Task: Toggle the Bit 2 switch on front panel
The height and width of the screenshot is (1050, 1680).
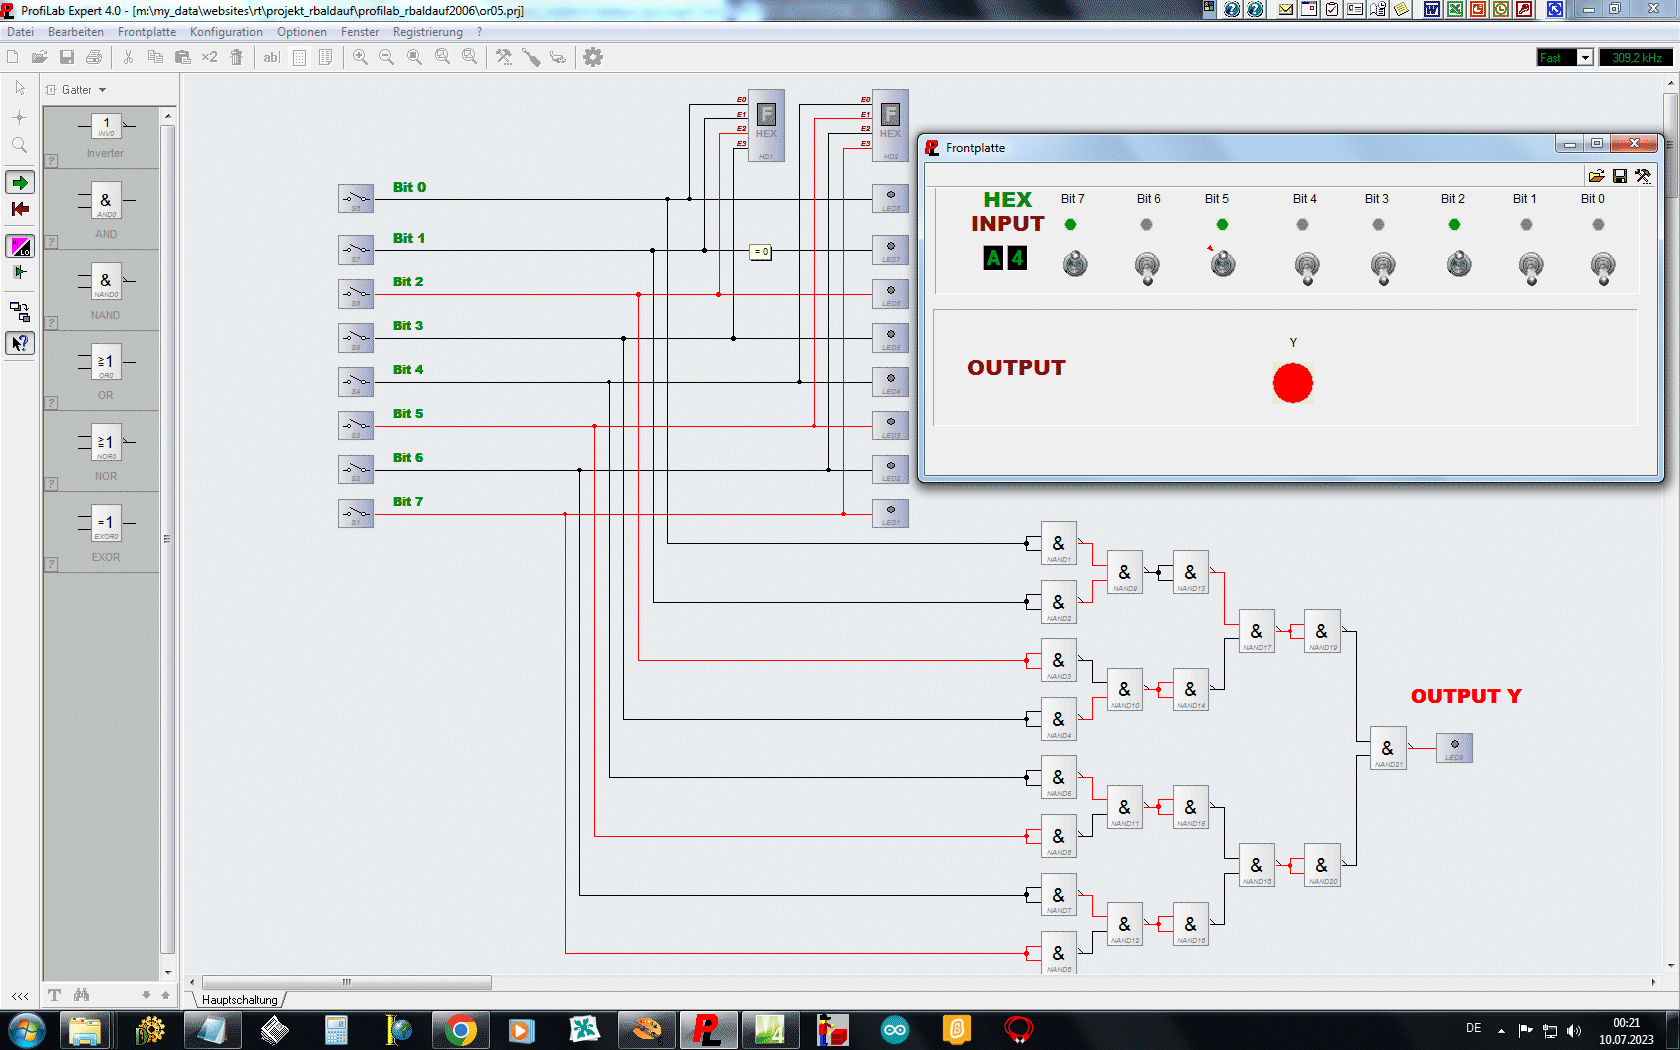Action: [1459, 264]
